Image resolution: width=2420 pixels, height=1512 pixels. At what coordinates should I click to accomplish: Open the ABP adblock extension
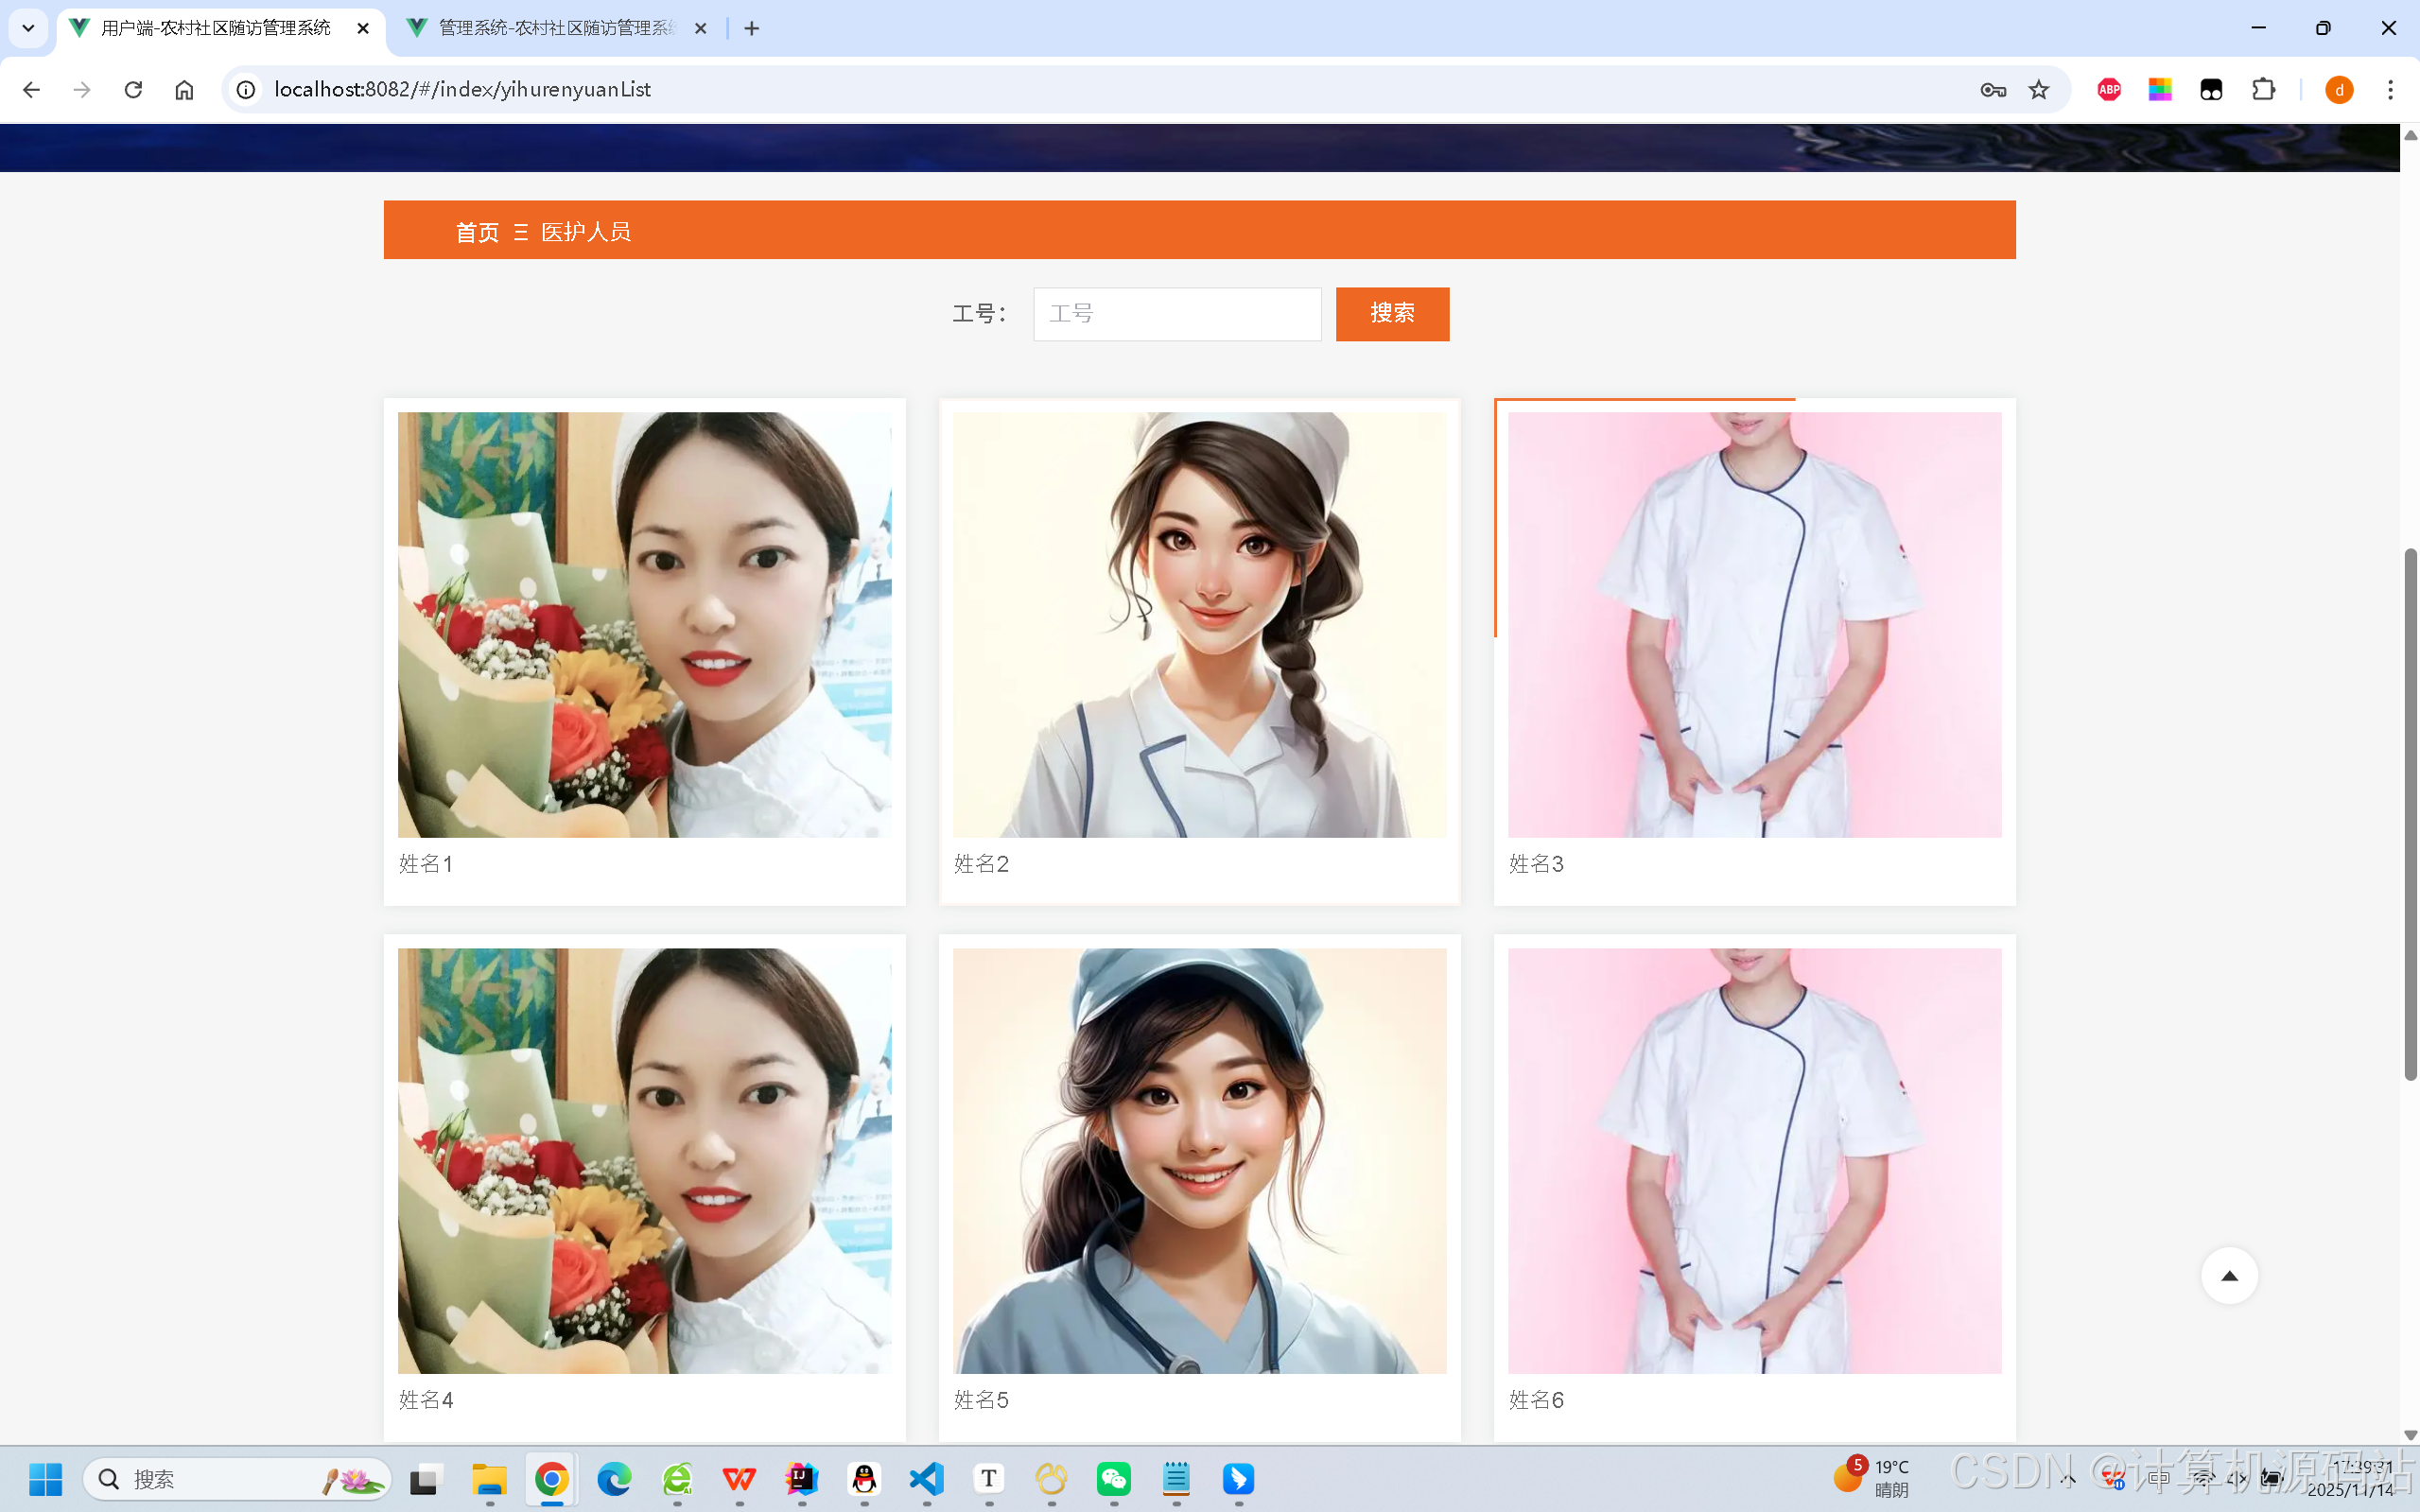2109,90
